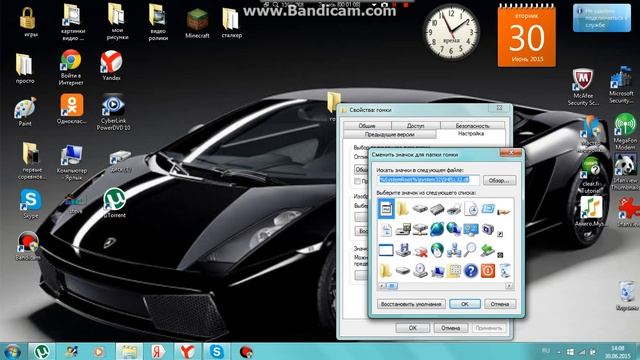This screenshot has width=640, height=360.
Task: Open the Yandex browser desktop icon
Action: (111, 66)
